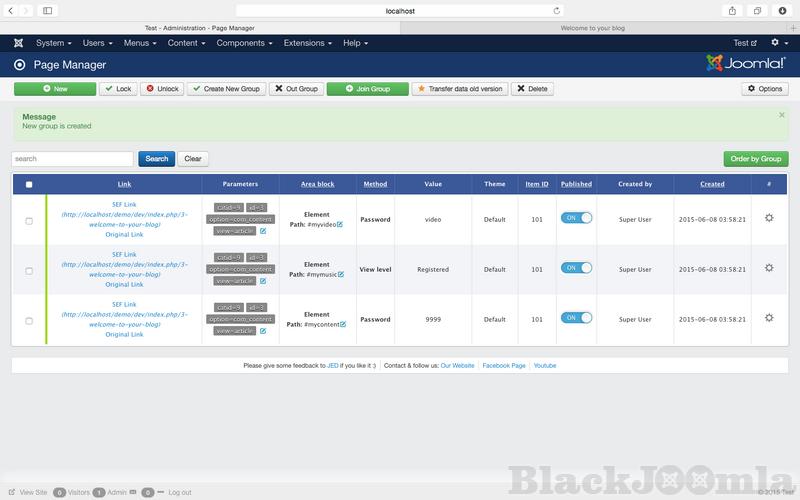Tick the checkbox for the #mymusic row
The width and height of the screenshot is (800, 500).
coord(28,270)
